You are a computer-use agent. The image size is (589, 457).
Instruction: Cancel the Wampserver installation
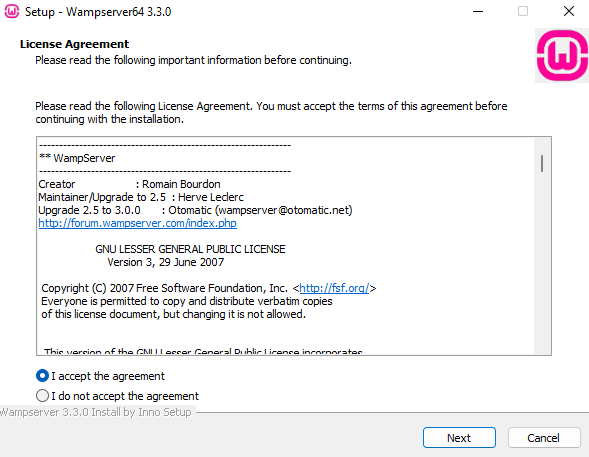pyautogui.click(x=544, y=437)
